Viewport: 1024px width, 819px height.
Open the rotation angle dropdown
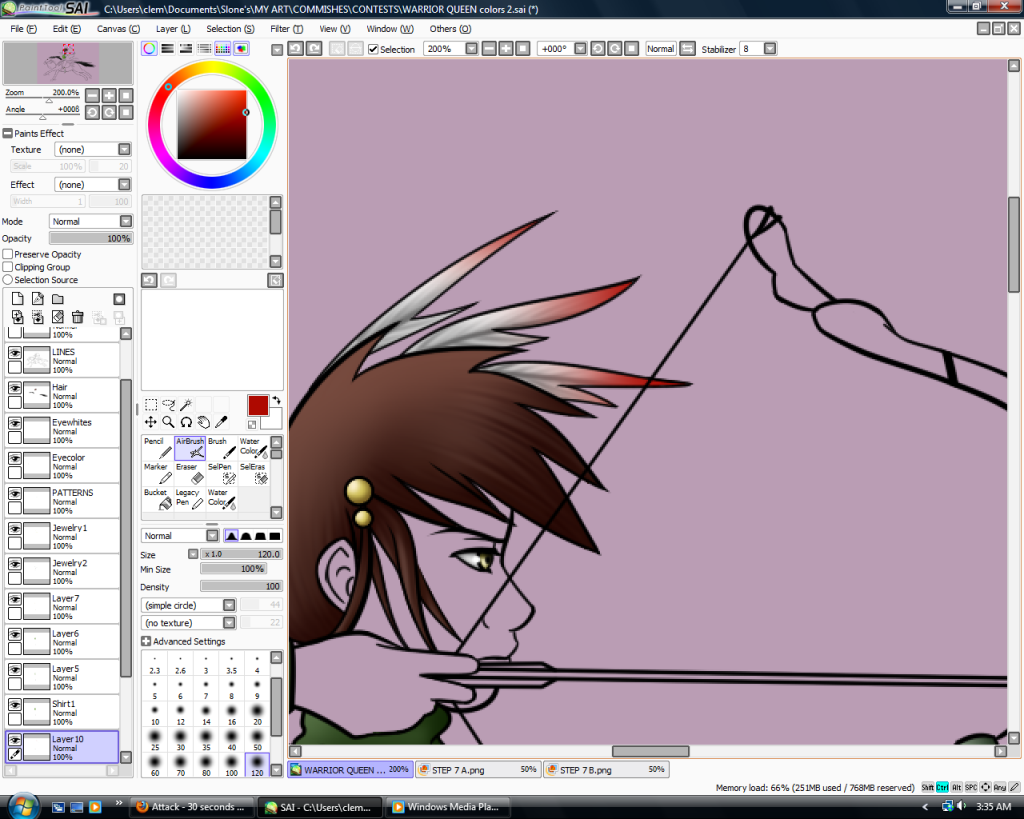(x=580, y=49)
